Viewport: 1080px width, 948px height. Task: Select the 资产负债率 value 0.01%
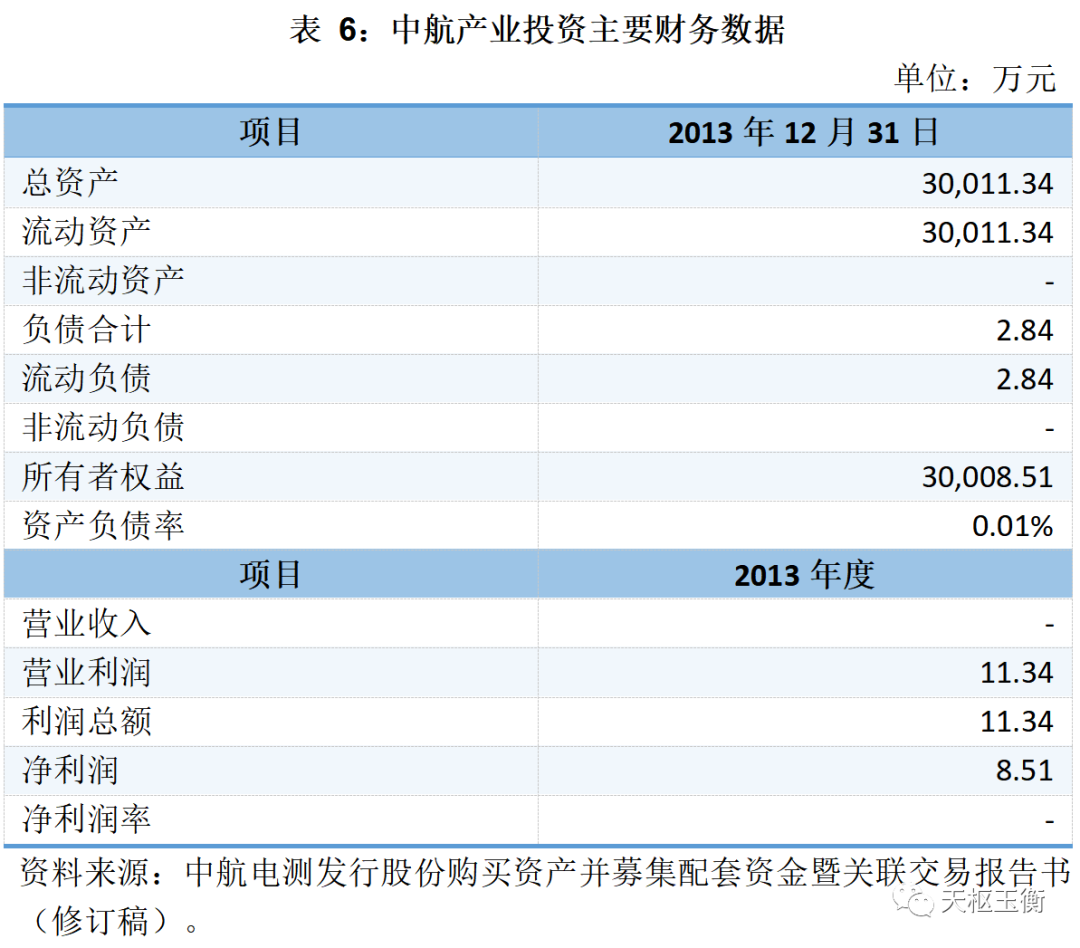point(1012,526)
